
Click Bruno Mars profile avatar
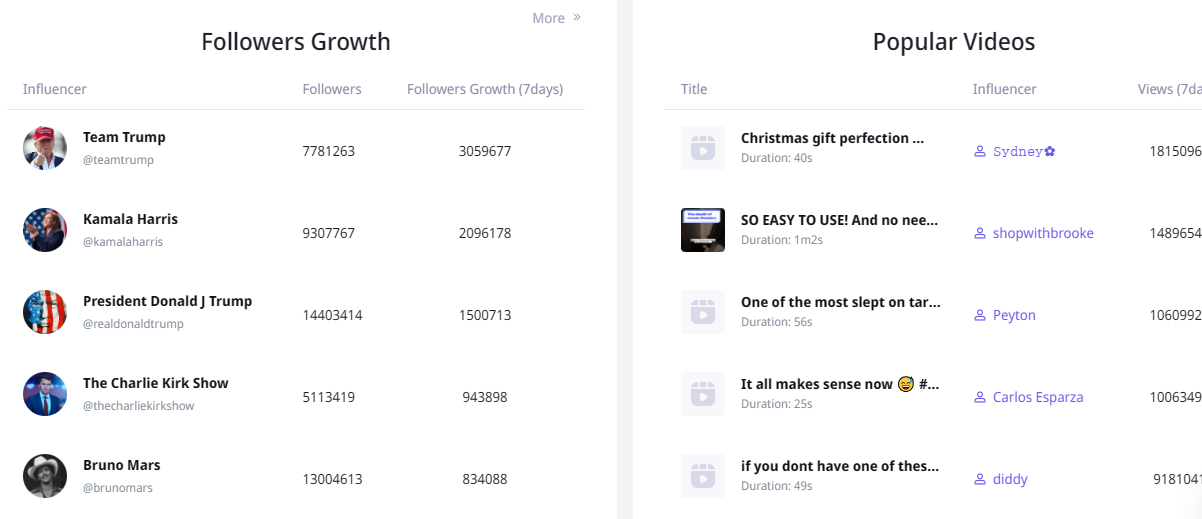(45, 476)
